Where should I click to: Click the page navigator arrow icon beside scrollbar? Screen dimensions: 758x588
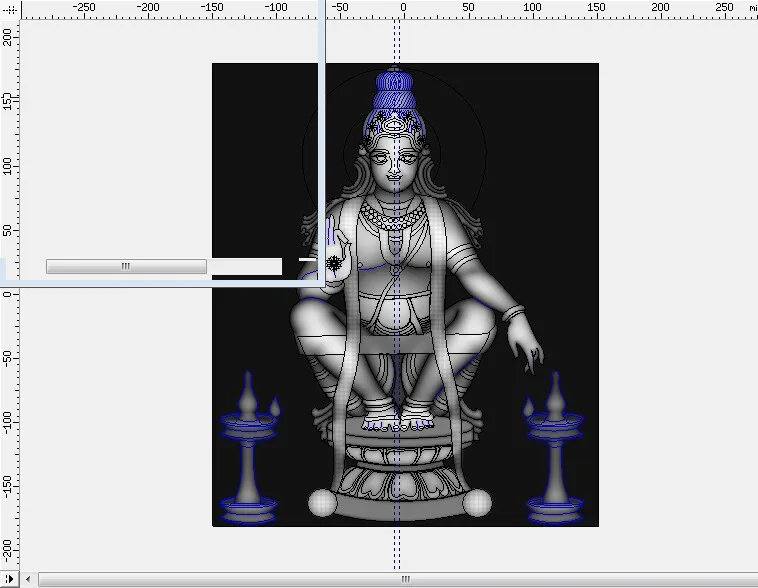[9, 579]
